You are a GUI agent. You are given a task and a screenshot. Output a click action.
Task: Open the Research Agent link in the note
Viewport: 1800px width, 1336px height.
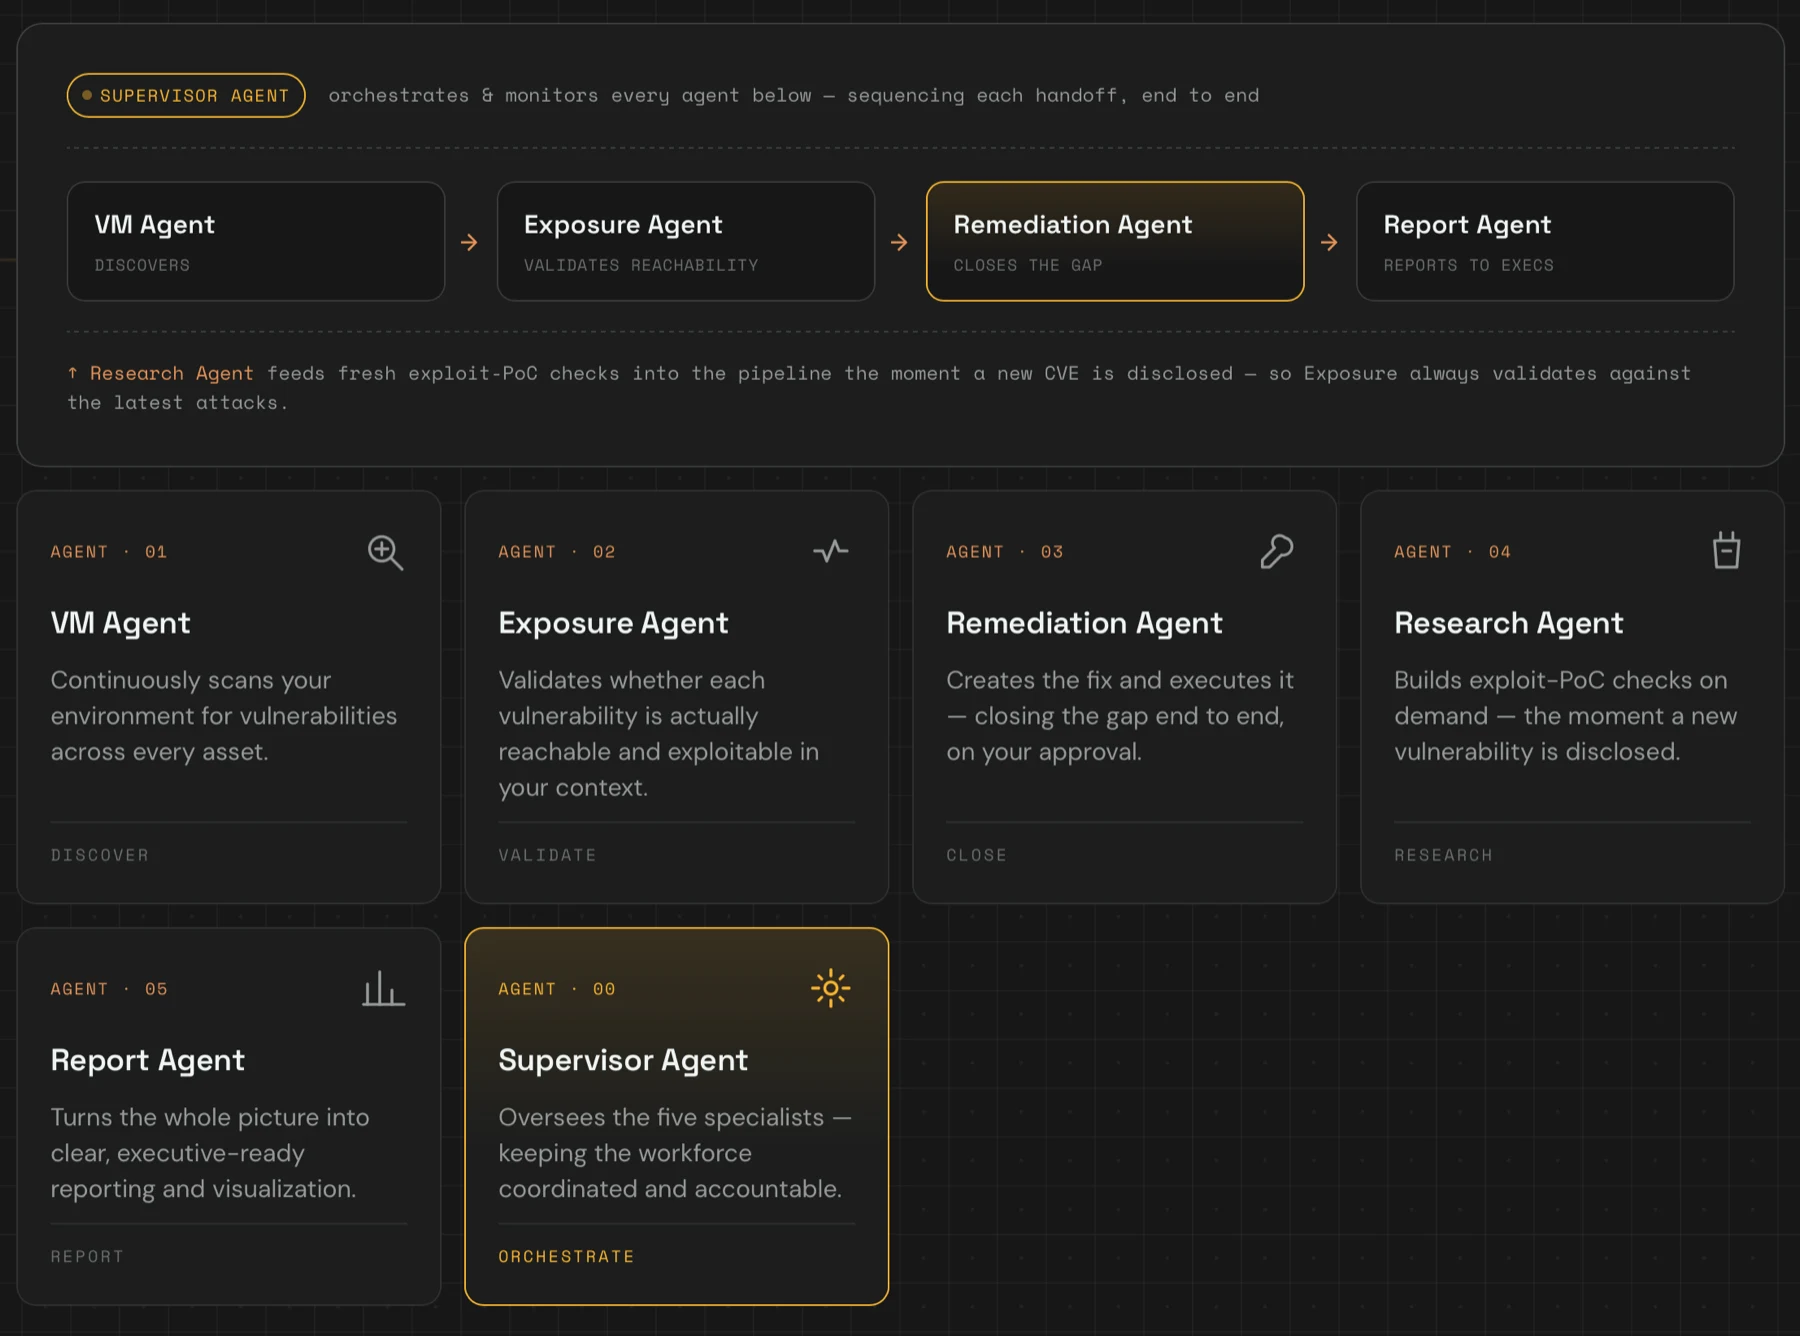tap(171, 373)
